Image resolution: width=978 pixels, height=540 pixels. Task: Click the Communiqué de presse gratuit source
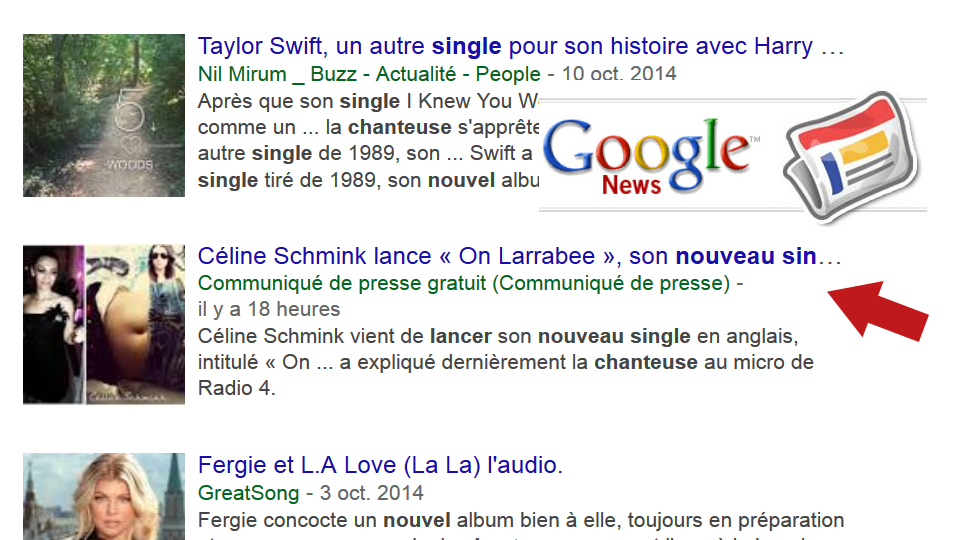[x=464, y=283]
